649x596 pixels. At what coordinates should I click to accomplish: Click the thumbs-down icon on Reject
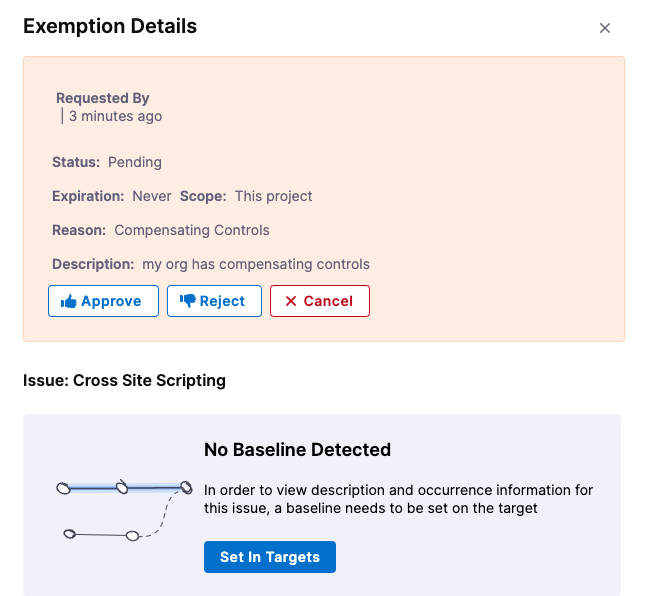(x=187, y=301)
